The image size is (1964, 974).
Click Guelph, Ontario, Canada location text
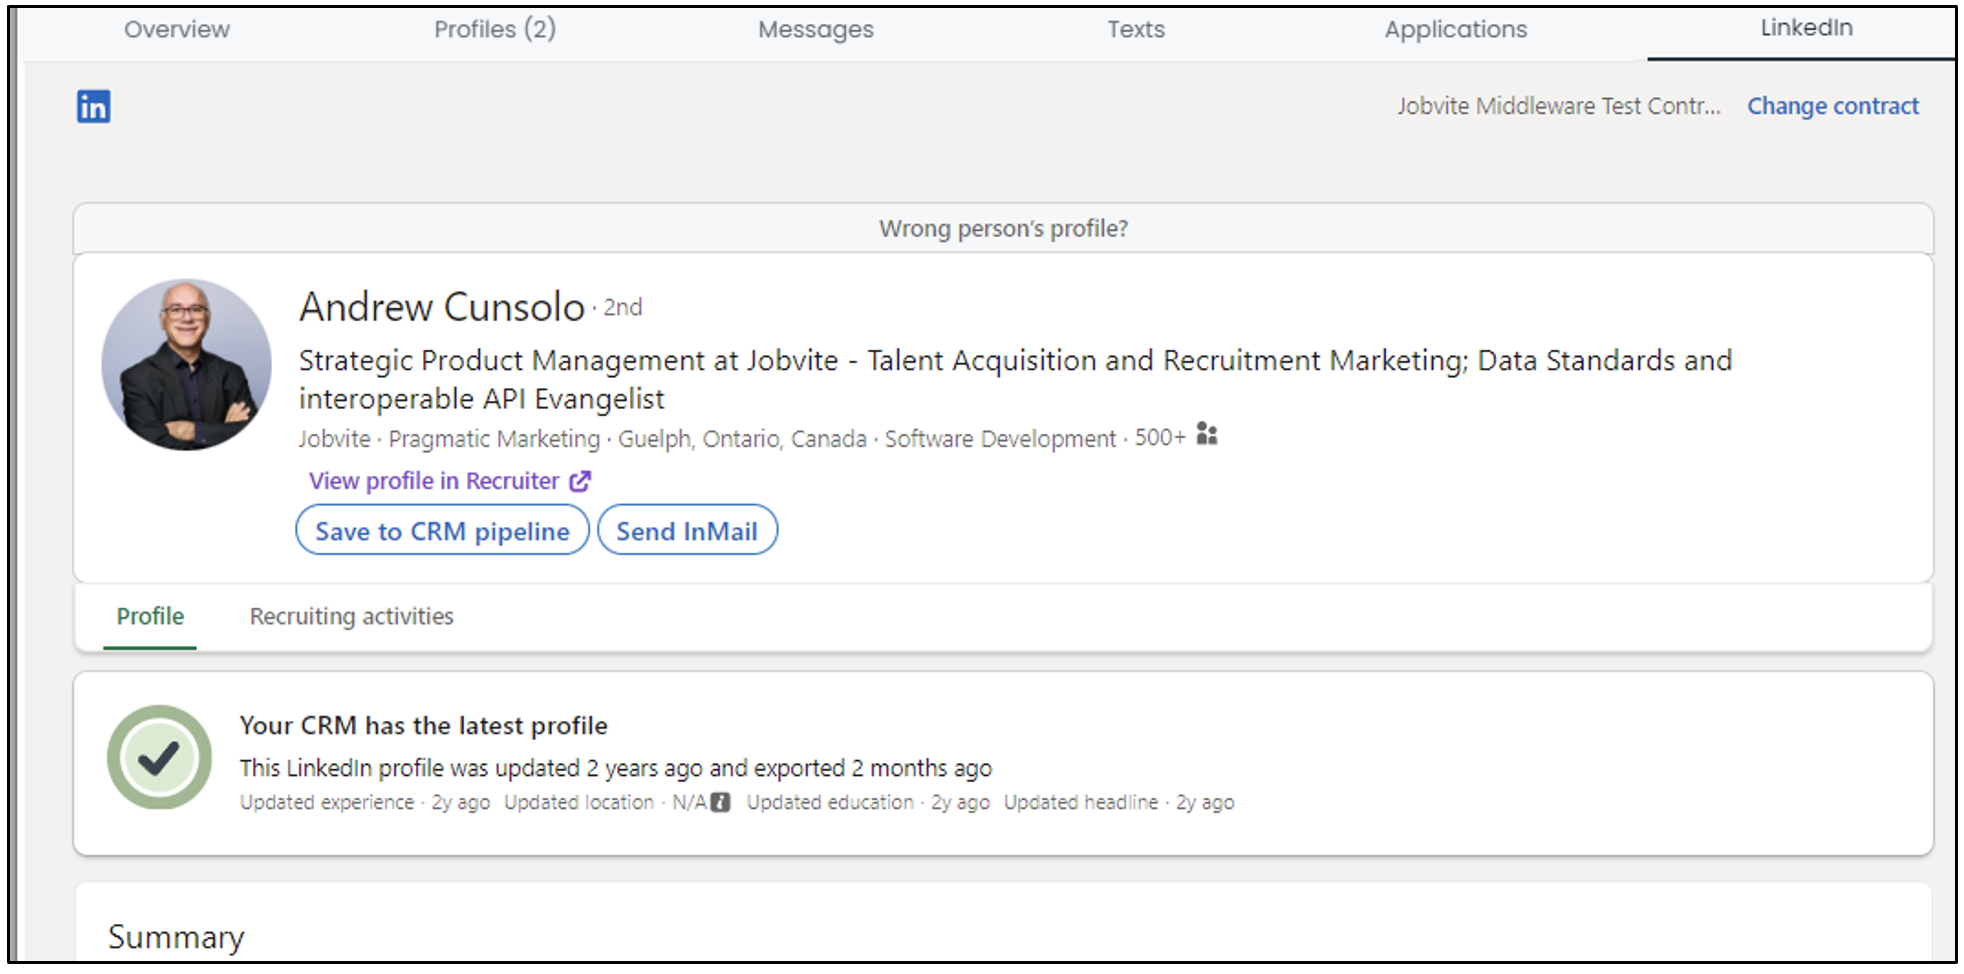tap(742, 439)
